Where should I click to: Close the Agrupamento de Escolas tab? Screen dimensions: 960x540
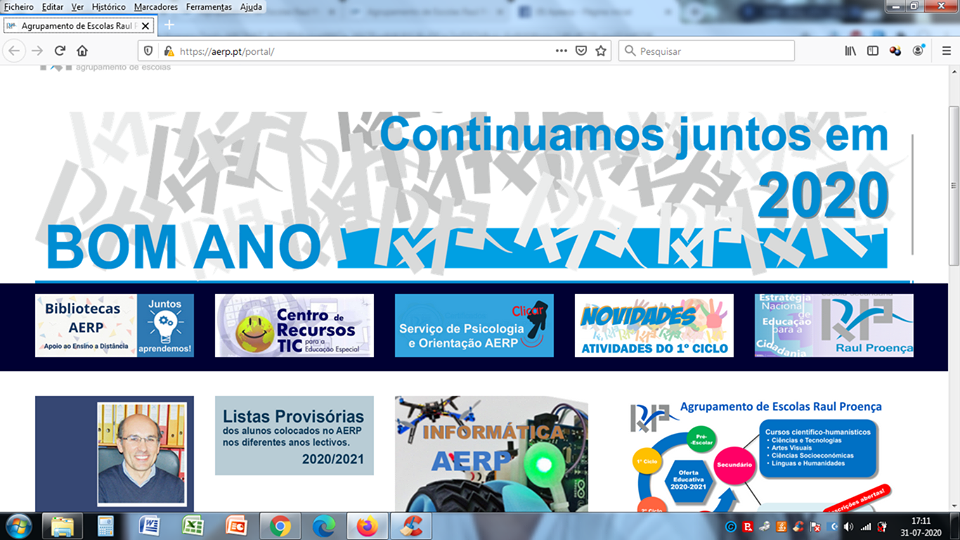click(x=145, y=26)
